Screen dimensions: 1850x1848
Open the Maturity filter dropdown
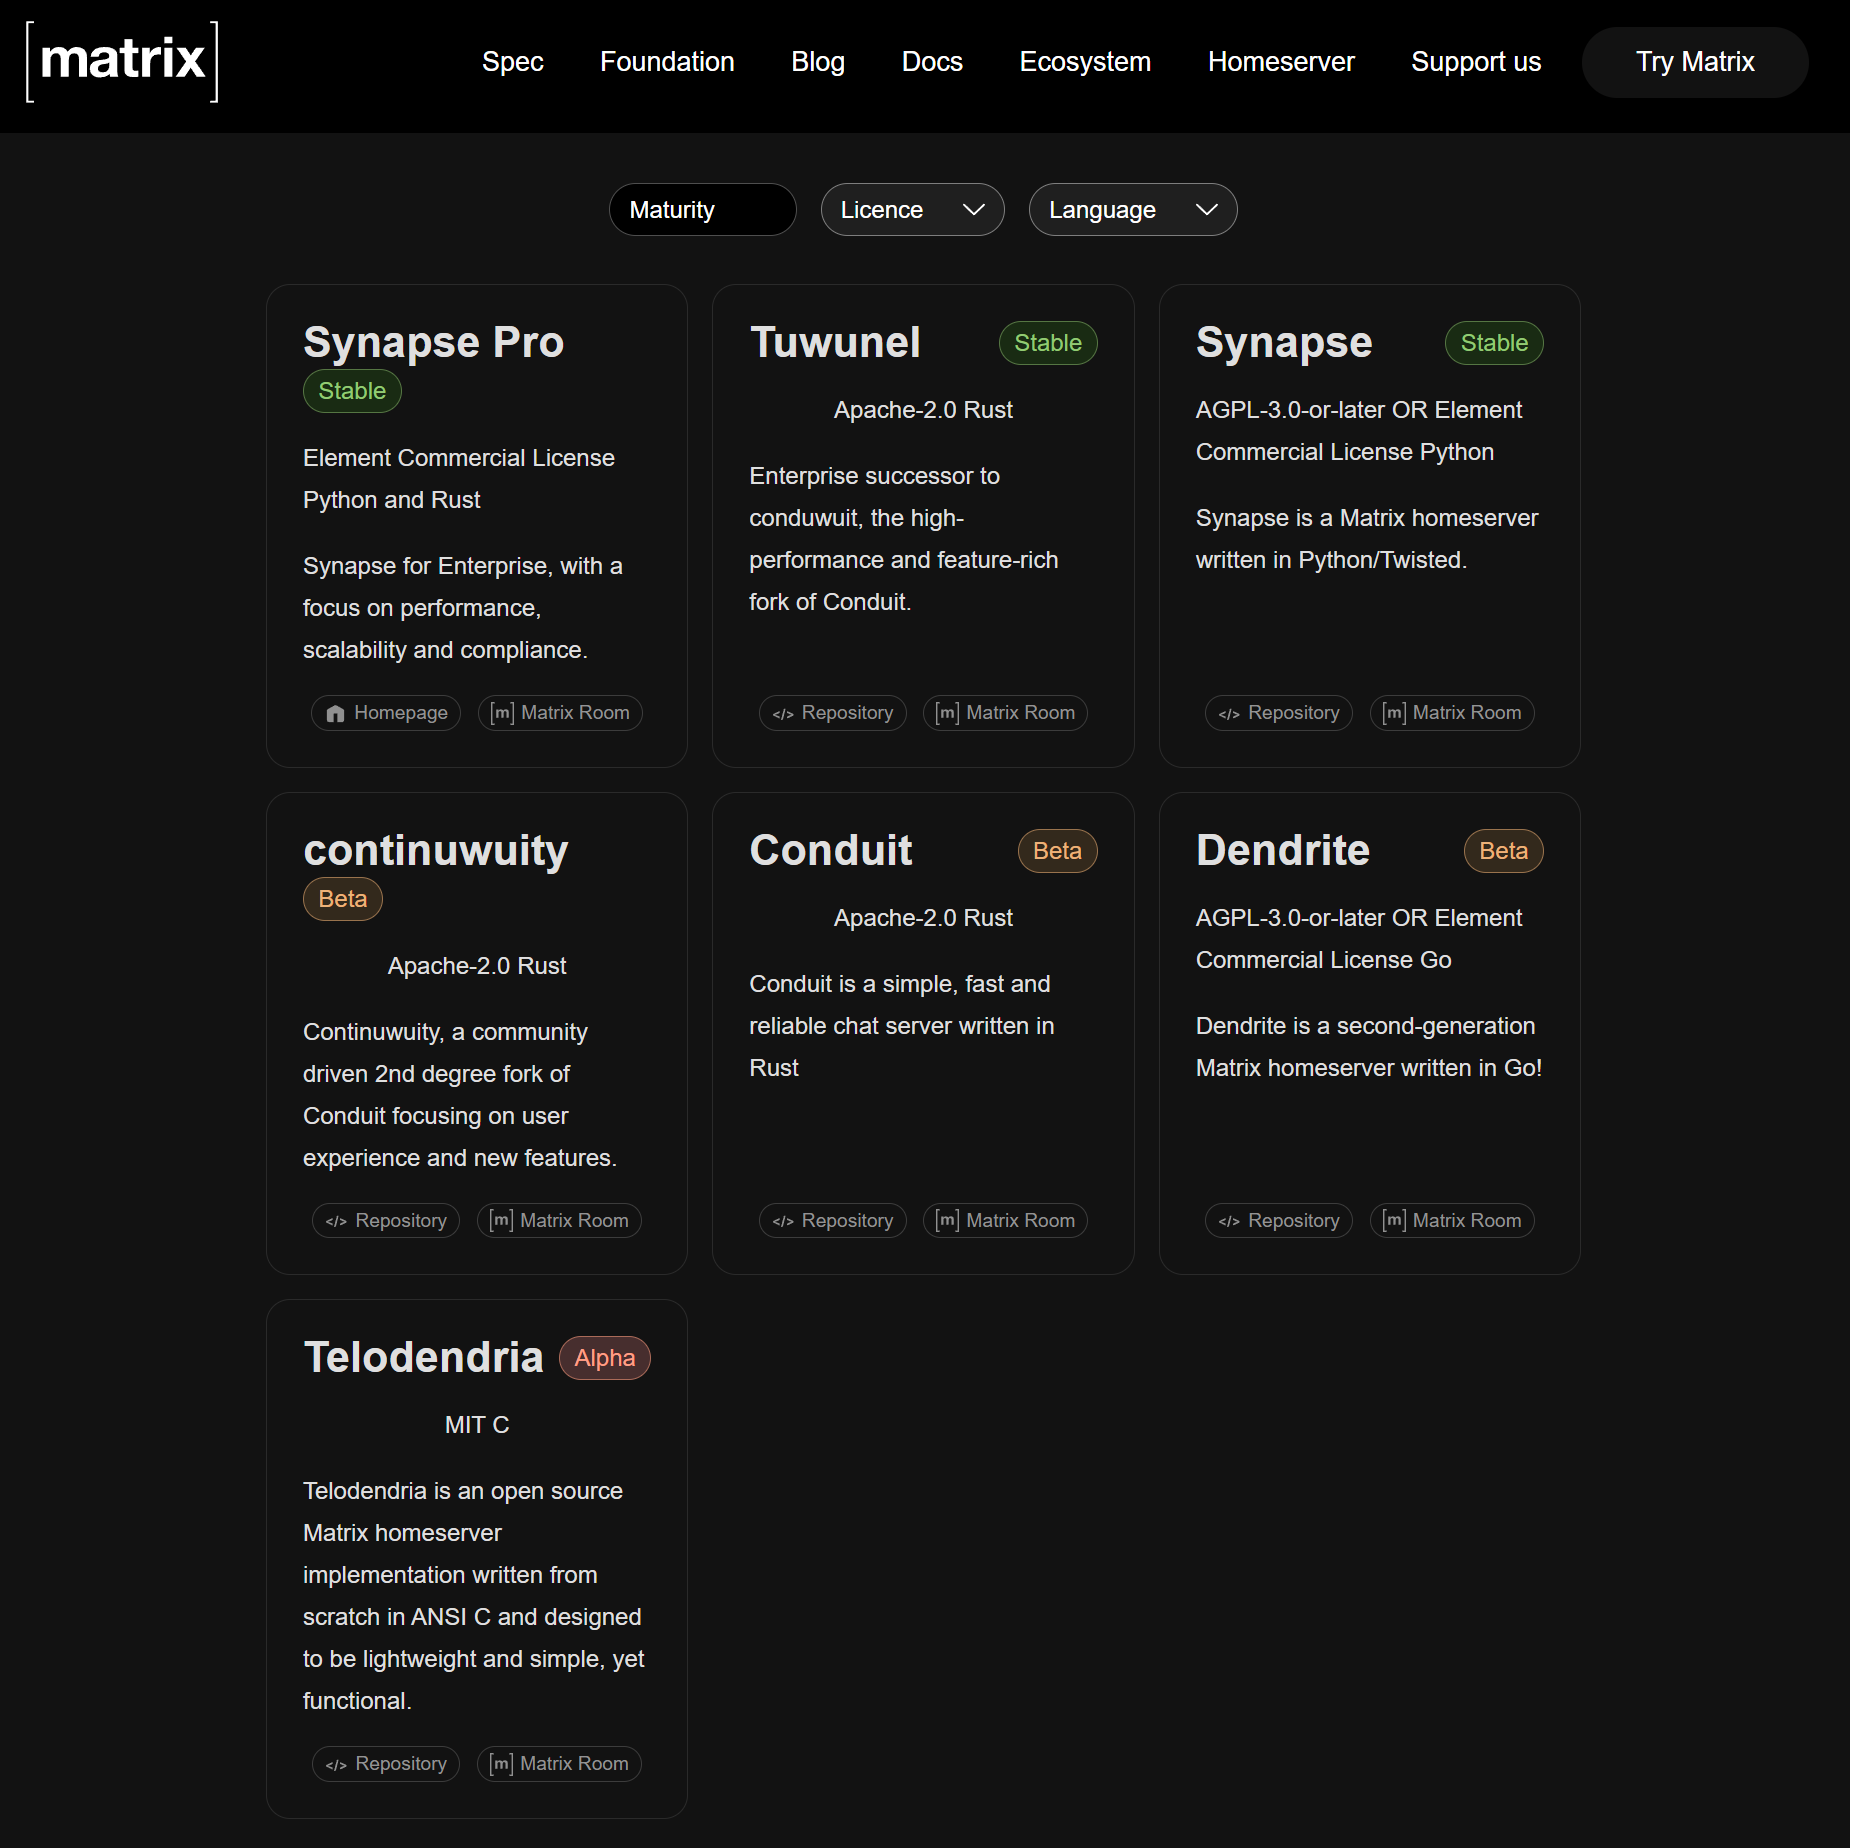[703, 210]
